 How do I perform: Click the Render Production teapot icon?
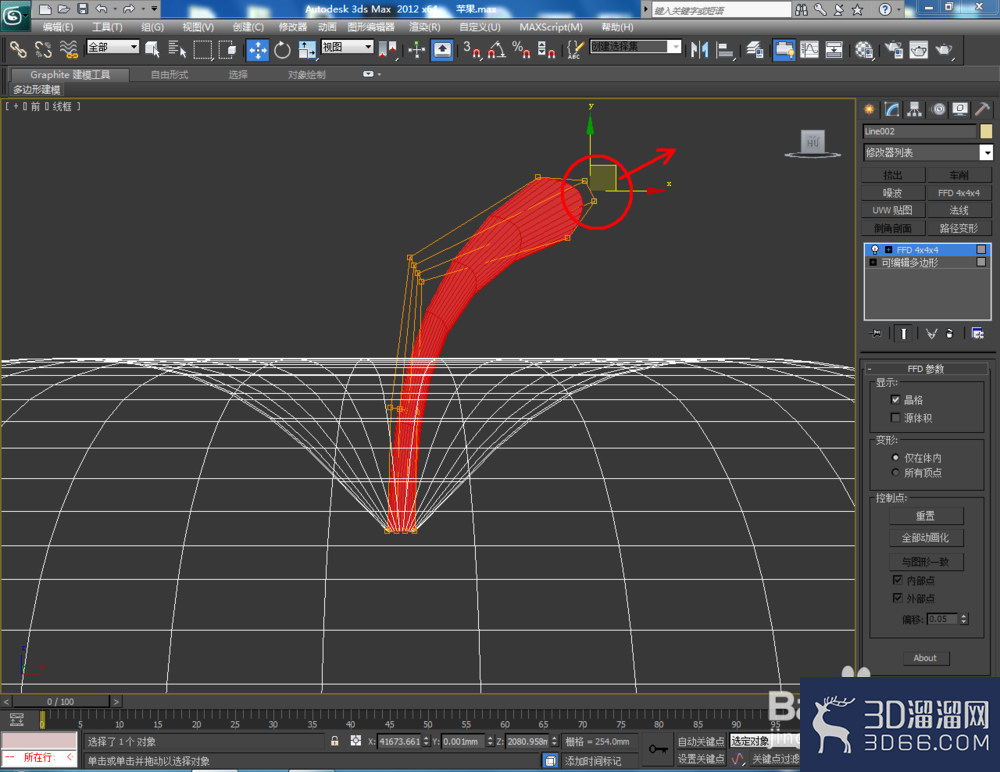(944, 50)
